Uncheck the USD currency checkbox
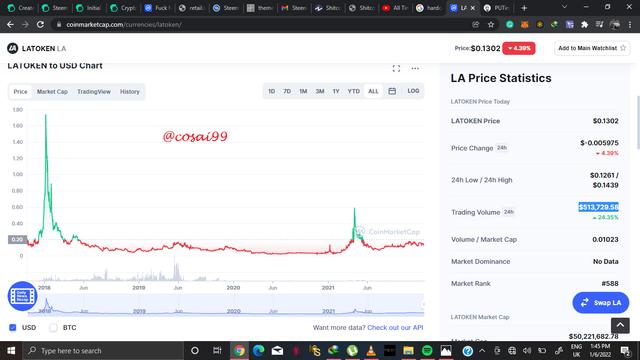This screenshot has width=640, height=360. click(x=13, y=327)
